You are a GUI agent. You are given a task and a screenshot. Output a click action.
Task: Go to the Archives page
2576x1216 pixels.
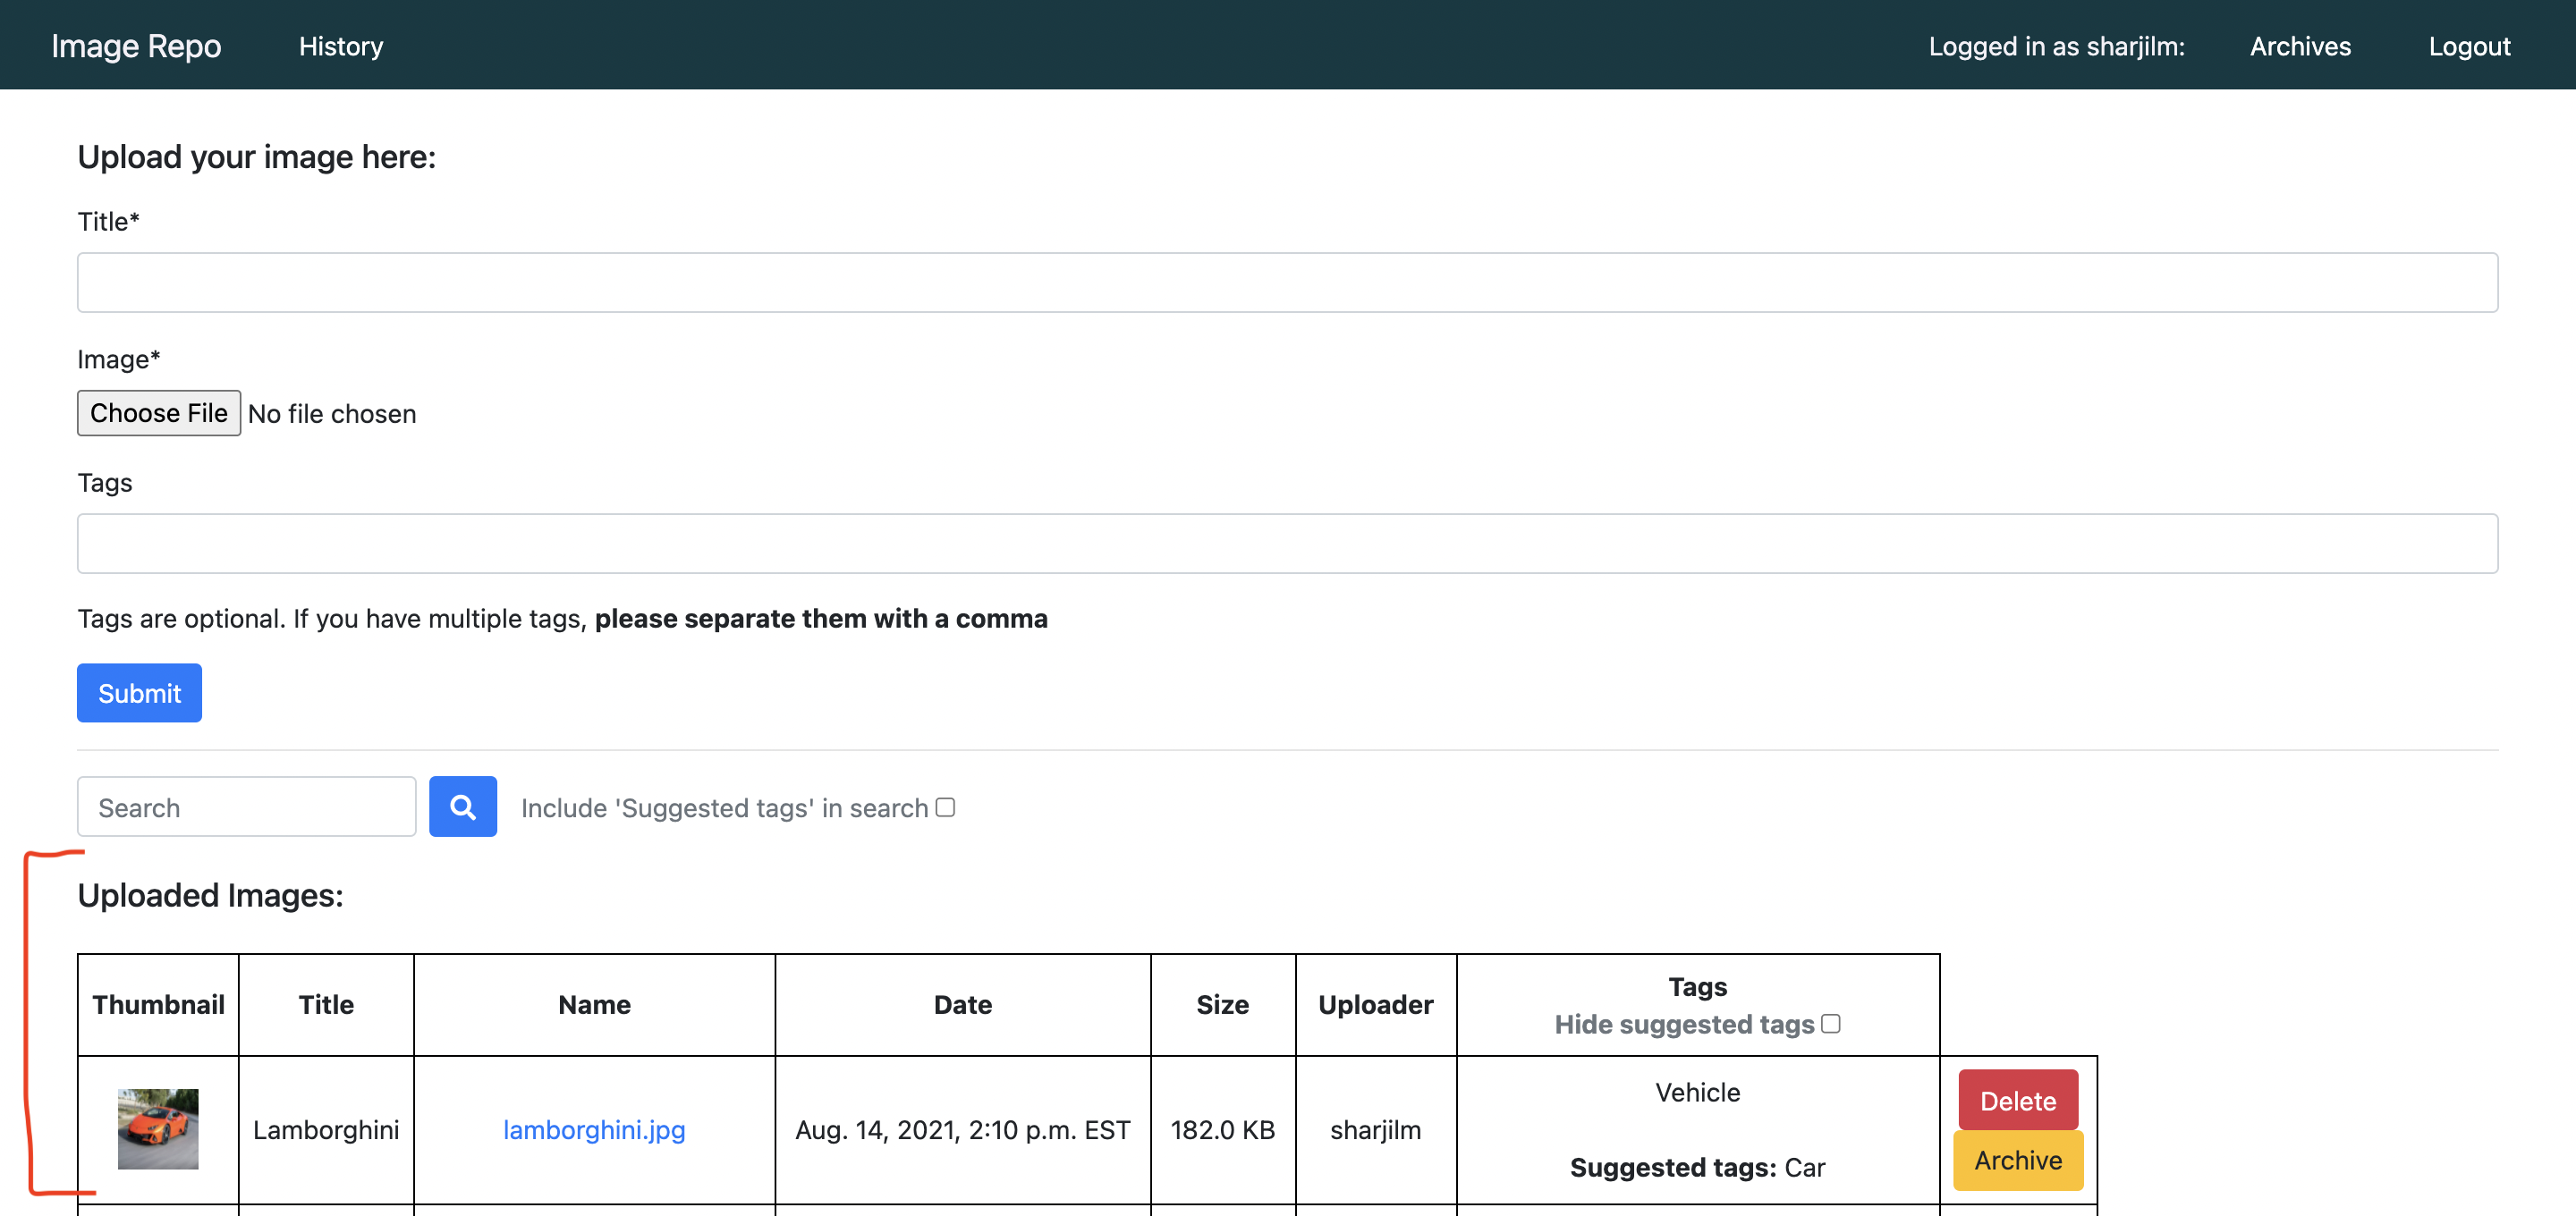pyautogui.click(x=2299, y=46)
